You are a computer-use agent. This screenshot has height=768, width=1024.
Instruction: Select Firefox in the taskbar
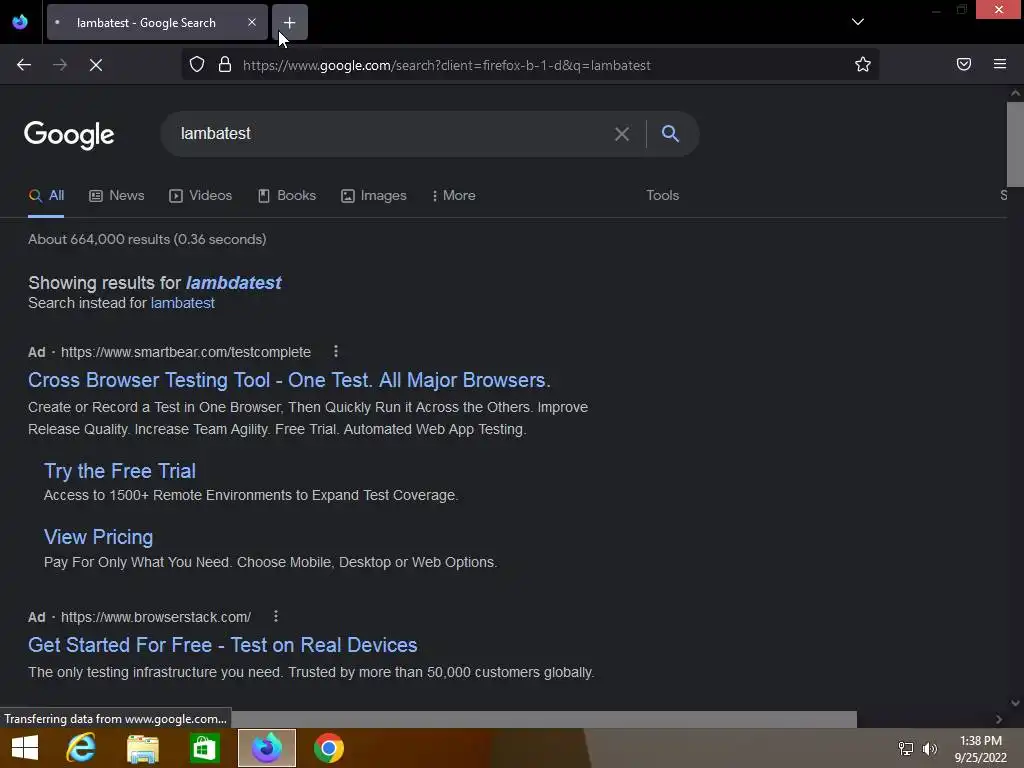tap(266, 748)
